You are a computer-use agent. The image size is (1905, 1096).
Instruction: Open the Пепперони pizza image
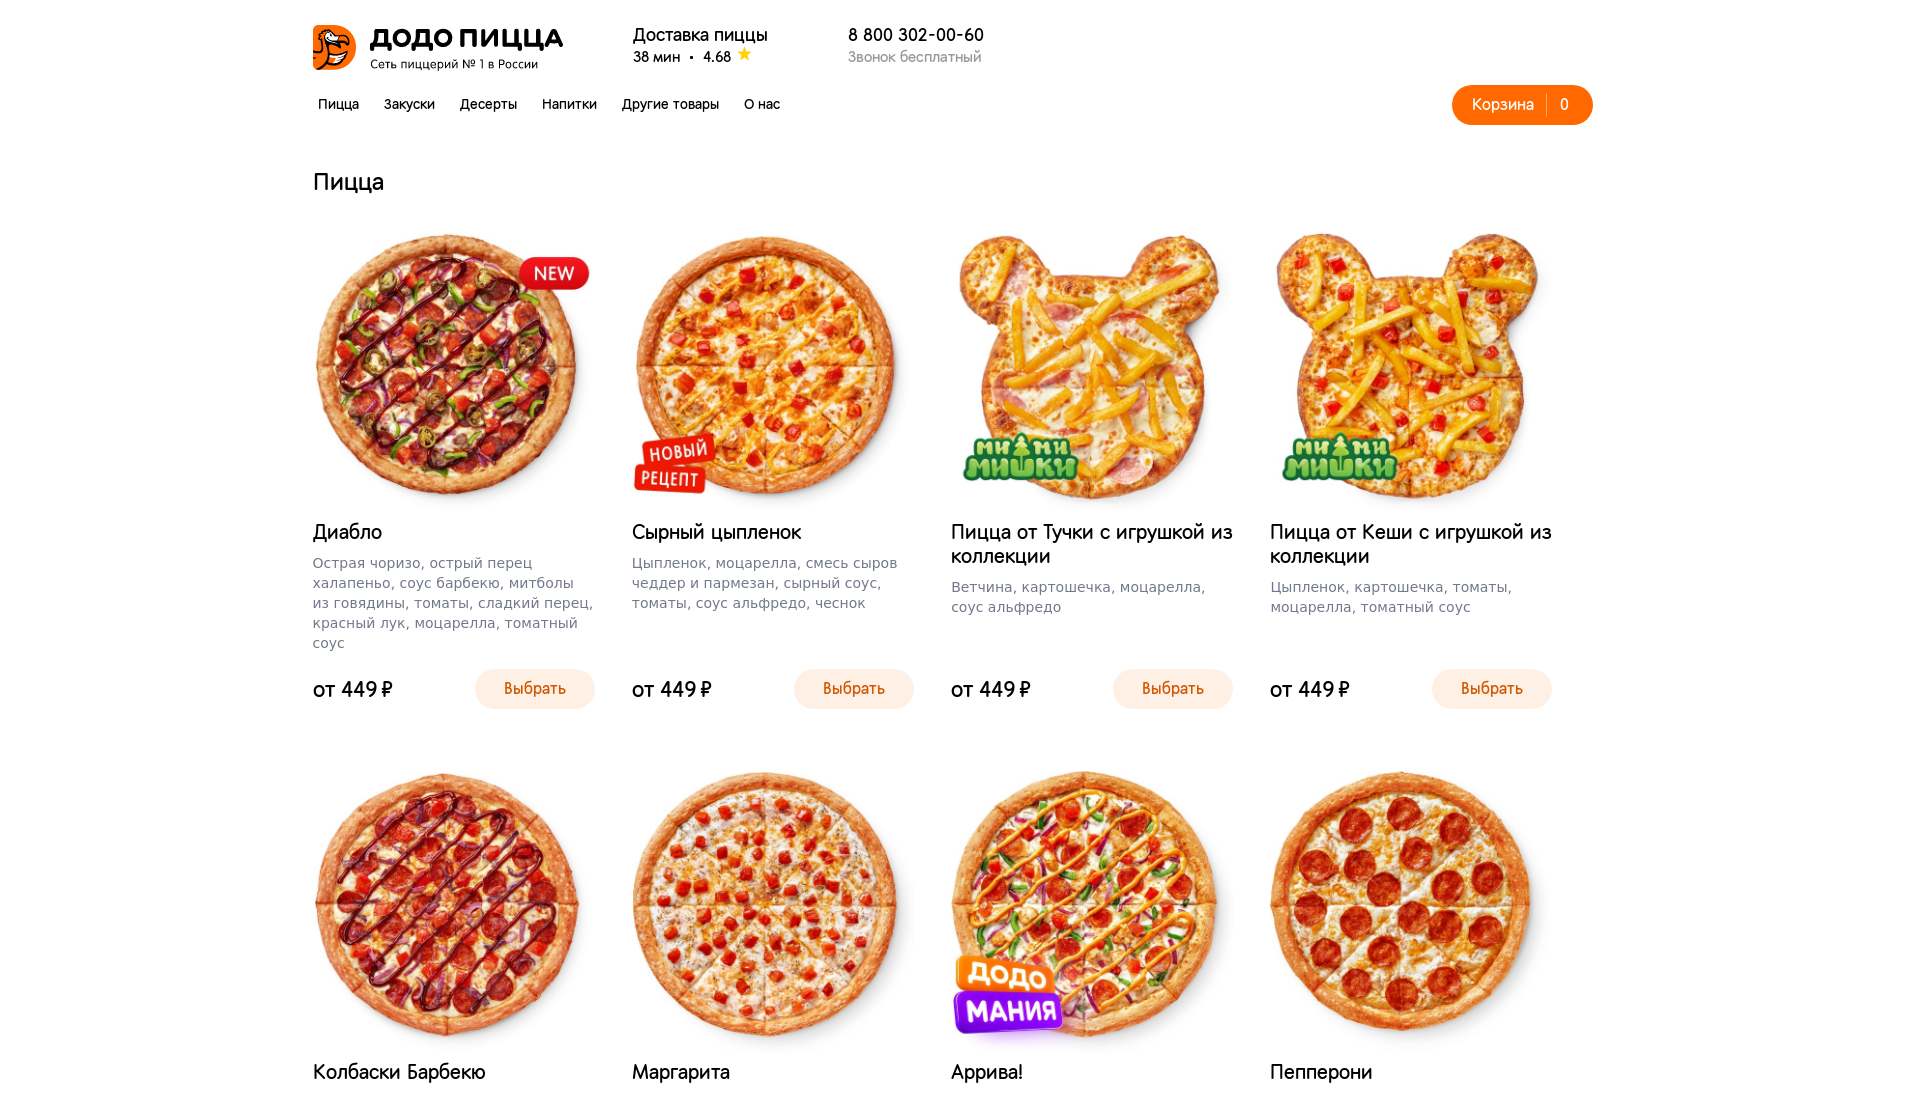pyautogui.click(x=1400, y=903)
